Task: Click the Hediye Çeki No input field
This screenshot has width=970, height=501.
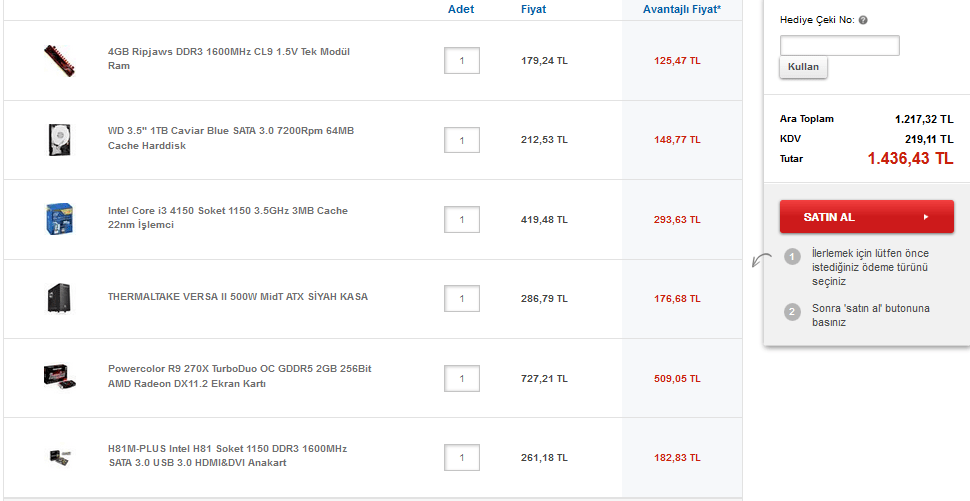Action: click(839, 45)
